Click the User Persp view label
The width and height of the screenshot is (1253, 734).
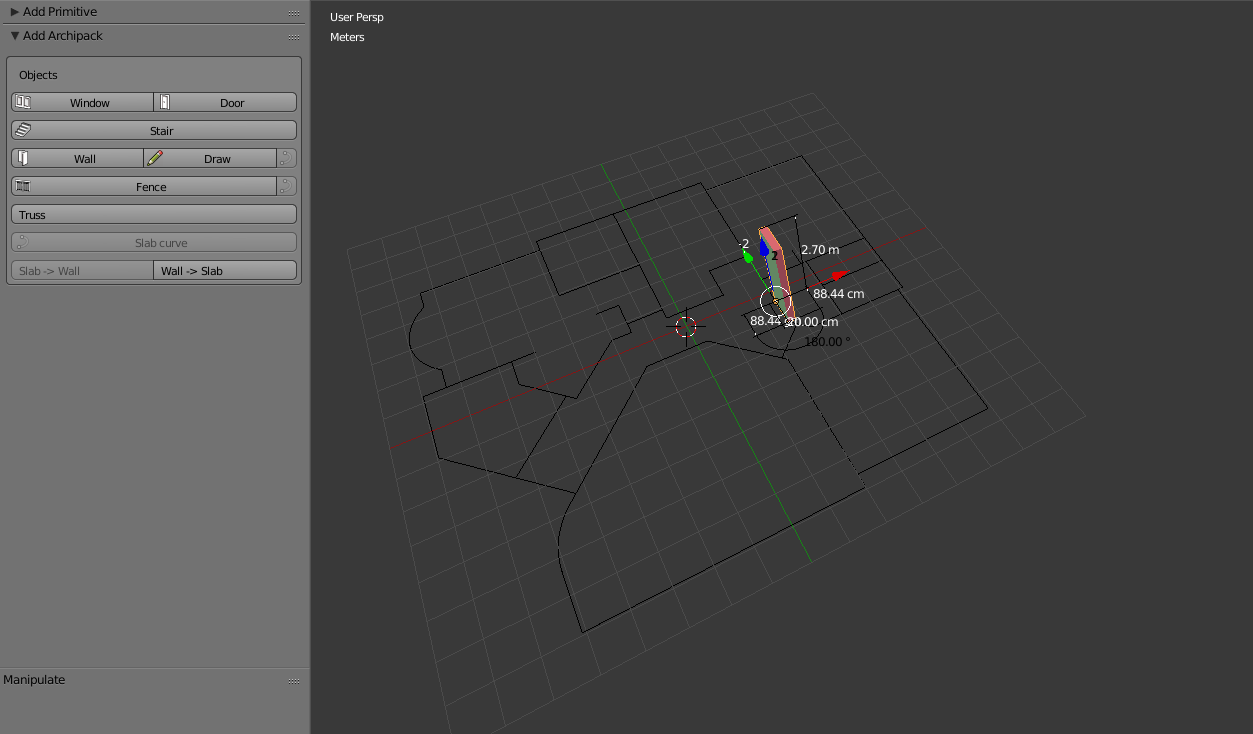[x=357, y=17]
